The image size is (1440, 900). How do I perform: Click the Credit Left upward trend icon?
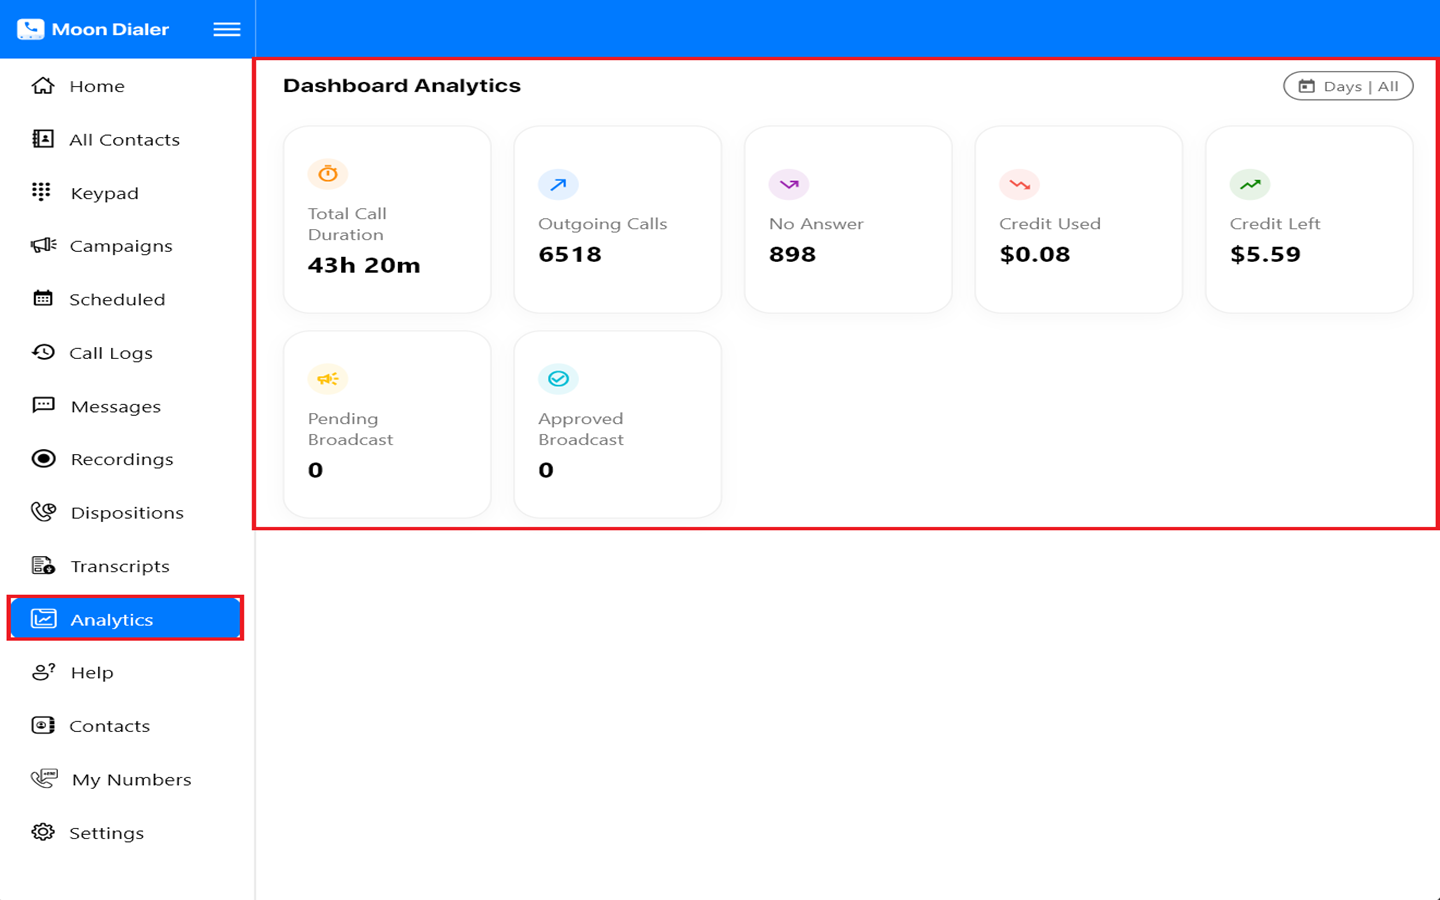tap(1250, 184)
